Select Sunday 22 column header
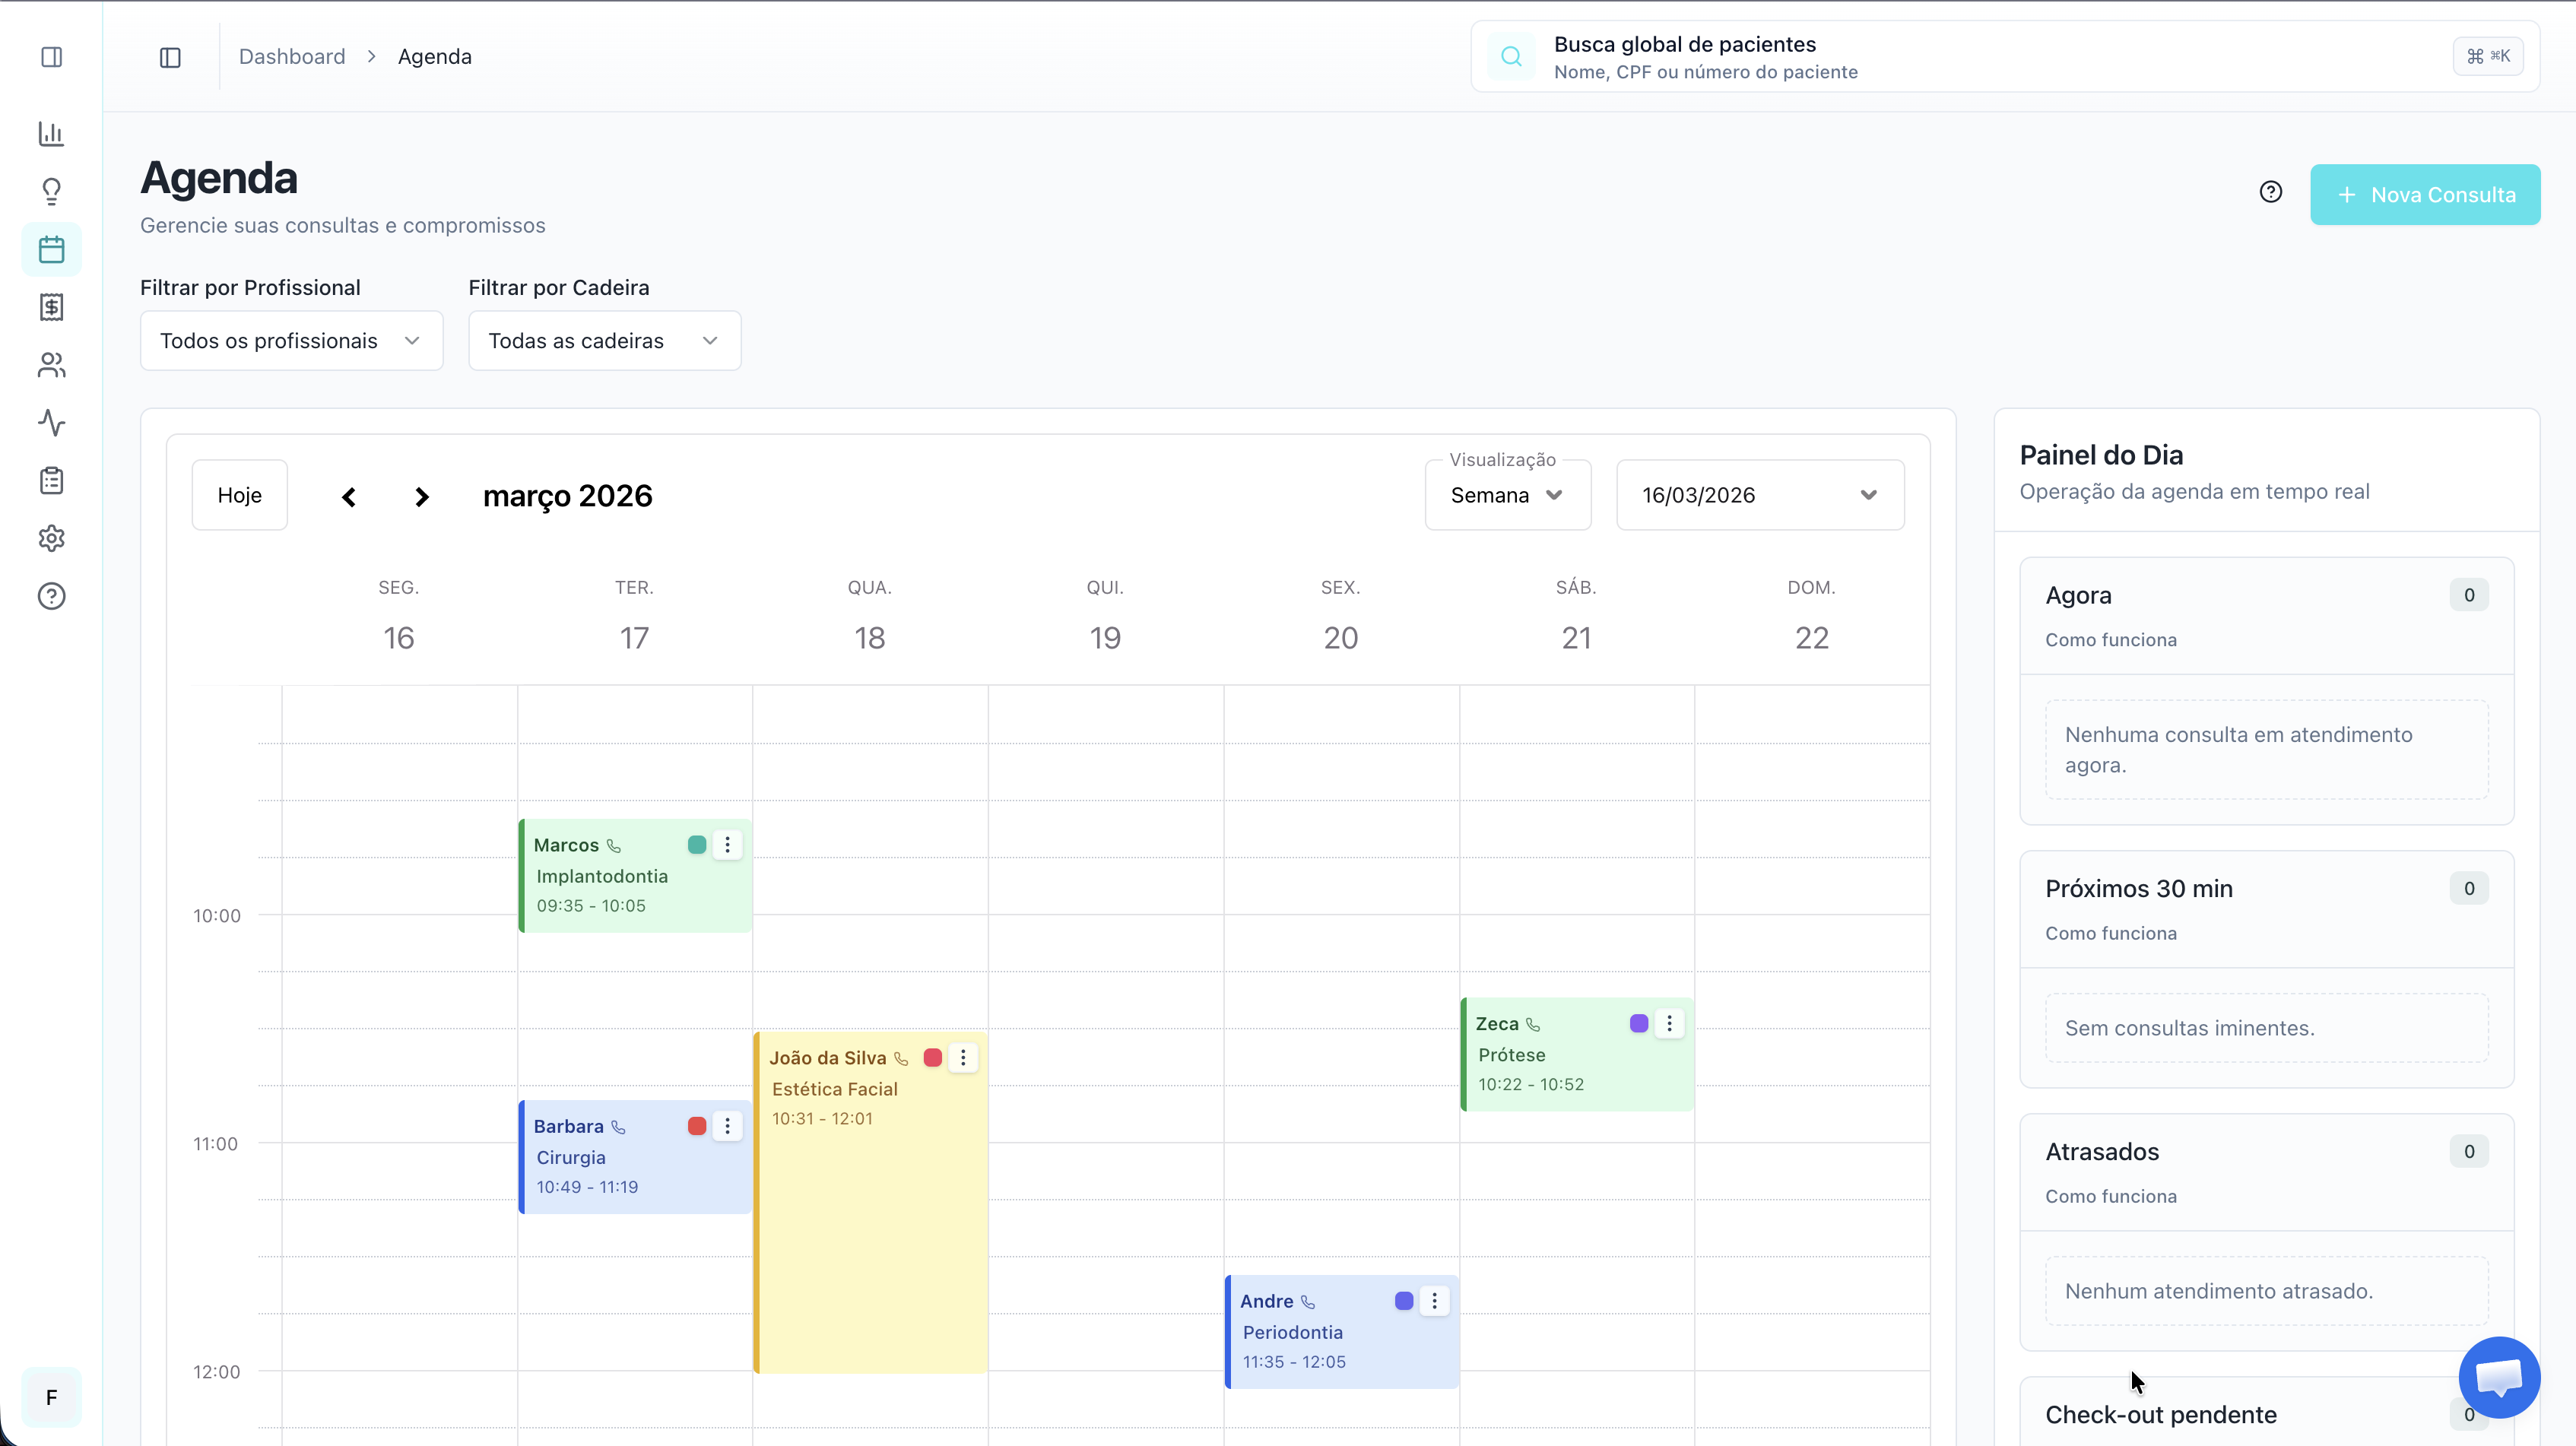2576x1446 pixels. (1812, 616)
